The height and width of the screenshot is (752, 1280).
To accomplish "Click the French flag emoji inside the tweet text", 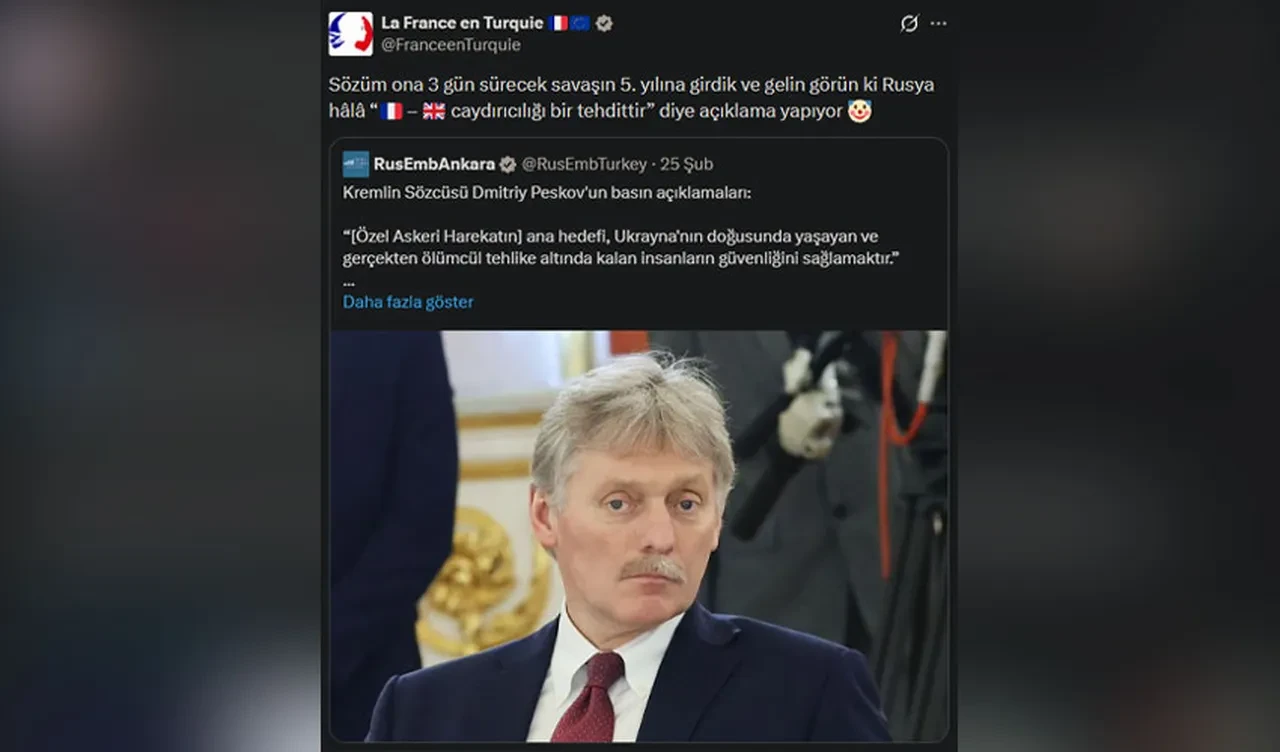I will click(x=392, y=111).
